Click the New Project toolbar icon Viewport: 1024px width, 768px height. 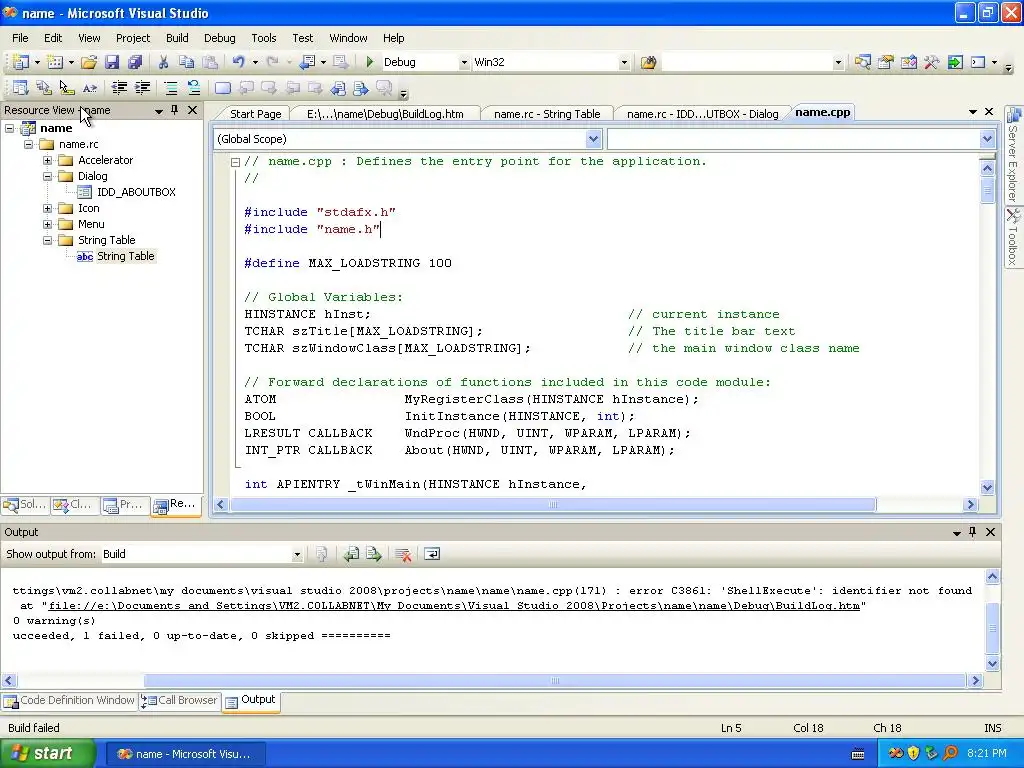point(20,62)
